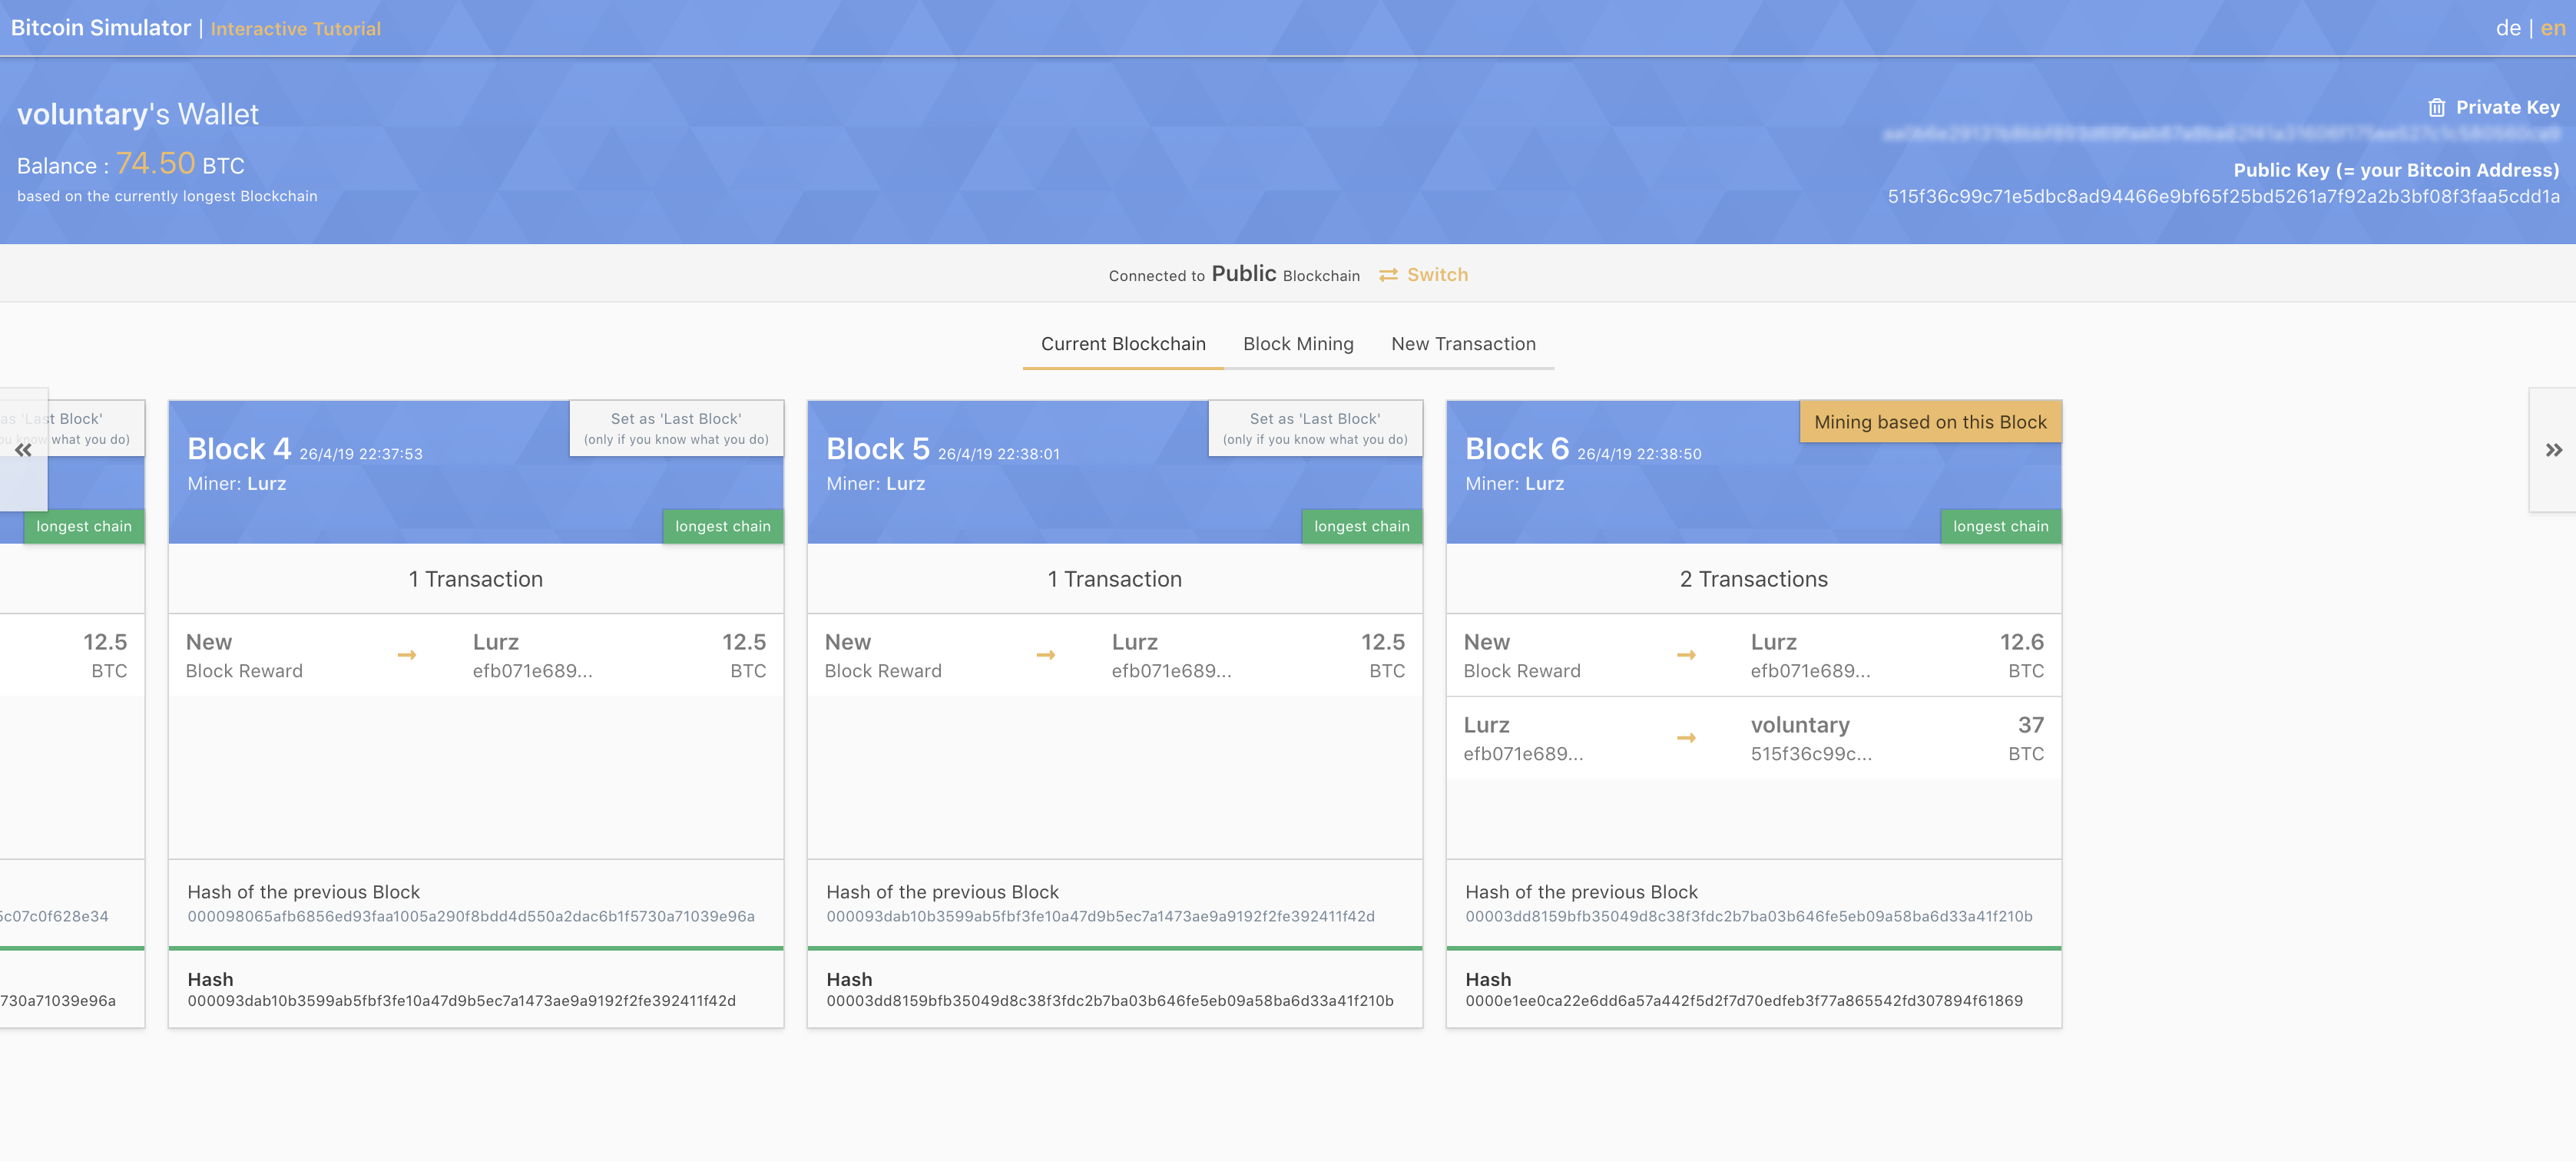Select English (en) language option
Viewport: 2576px width, 1161px height.
point(2552,28)
